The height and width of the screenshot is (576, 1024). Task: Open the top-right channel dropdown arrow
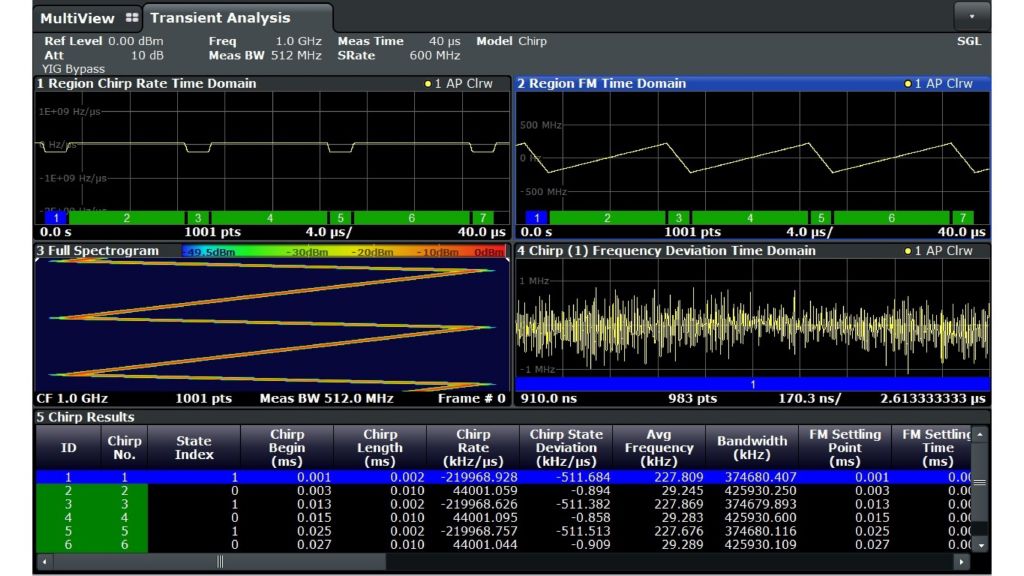click(x=971, y=17)
